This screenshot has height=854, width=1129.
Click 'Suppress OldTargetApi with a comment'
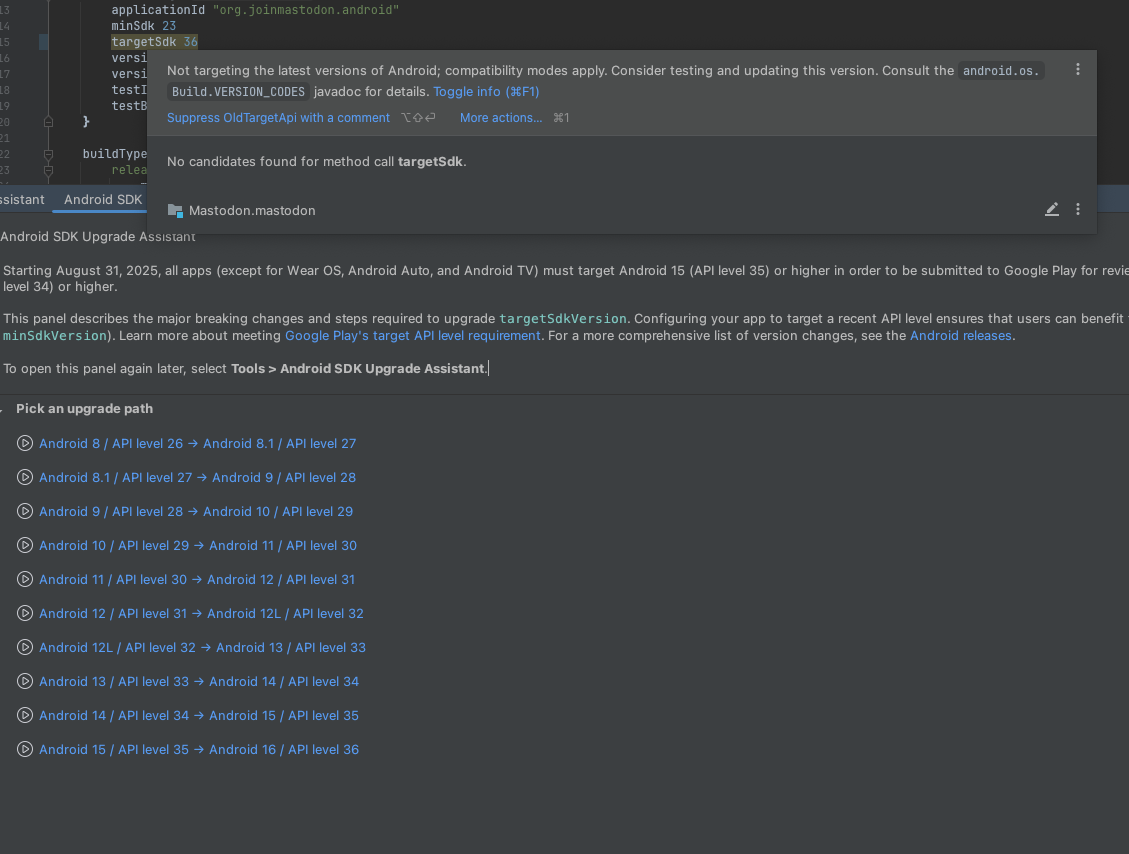click(x=278, y=117)
